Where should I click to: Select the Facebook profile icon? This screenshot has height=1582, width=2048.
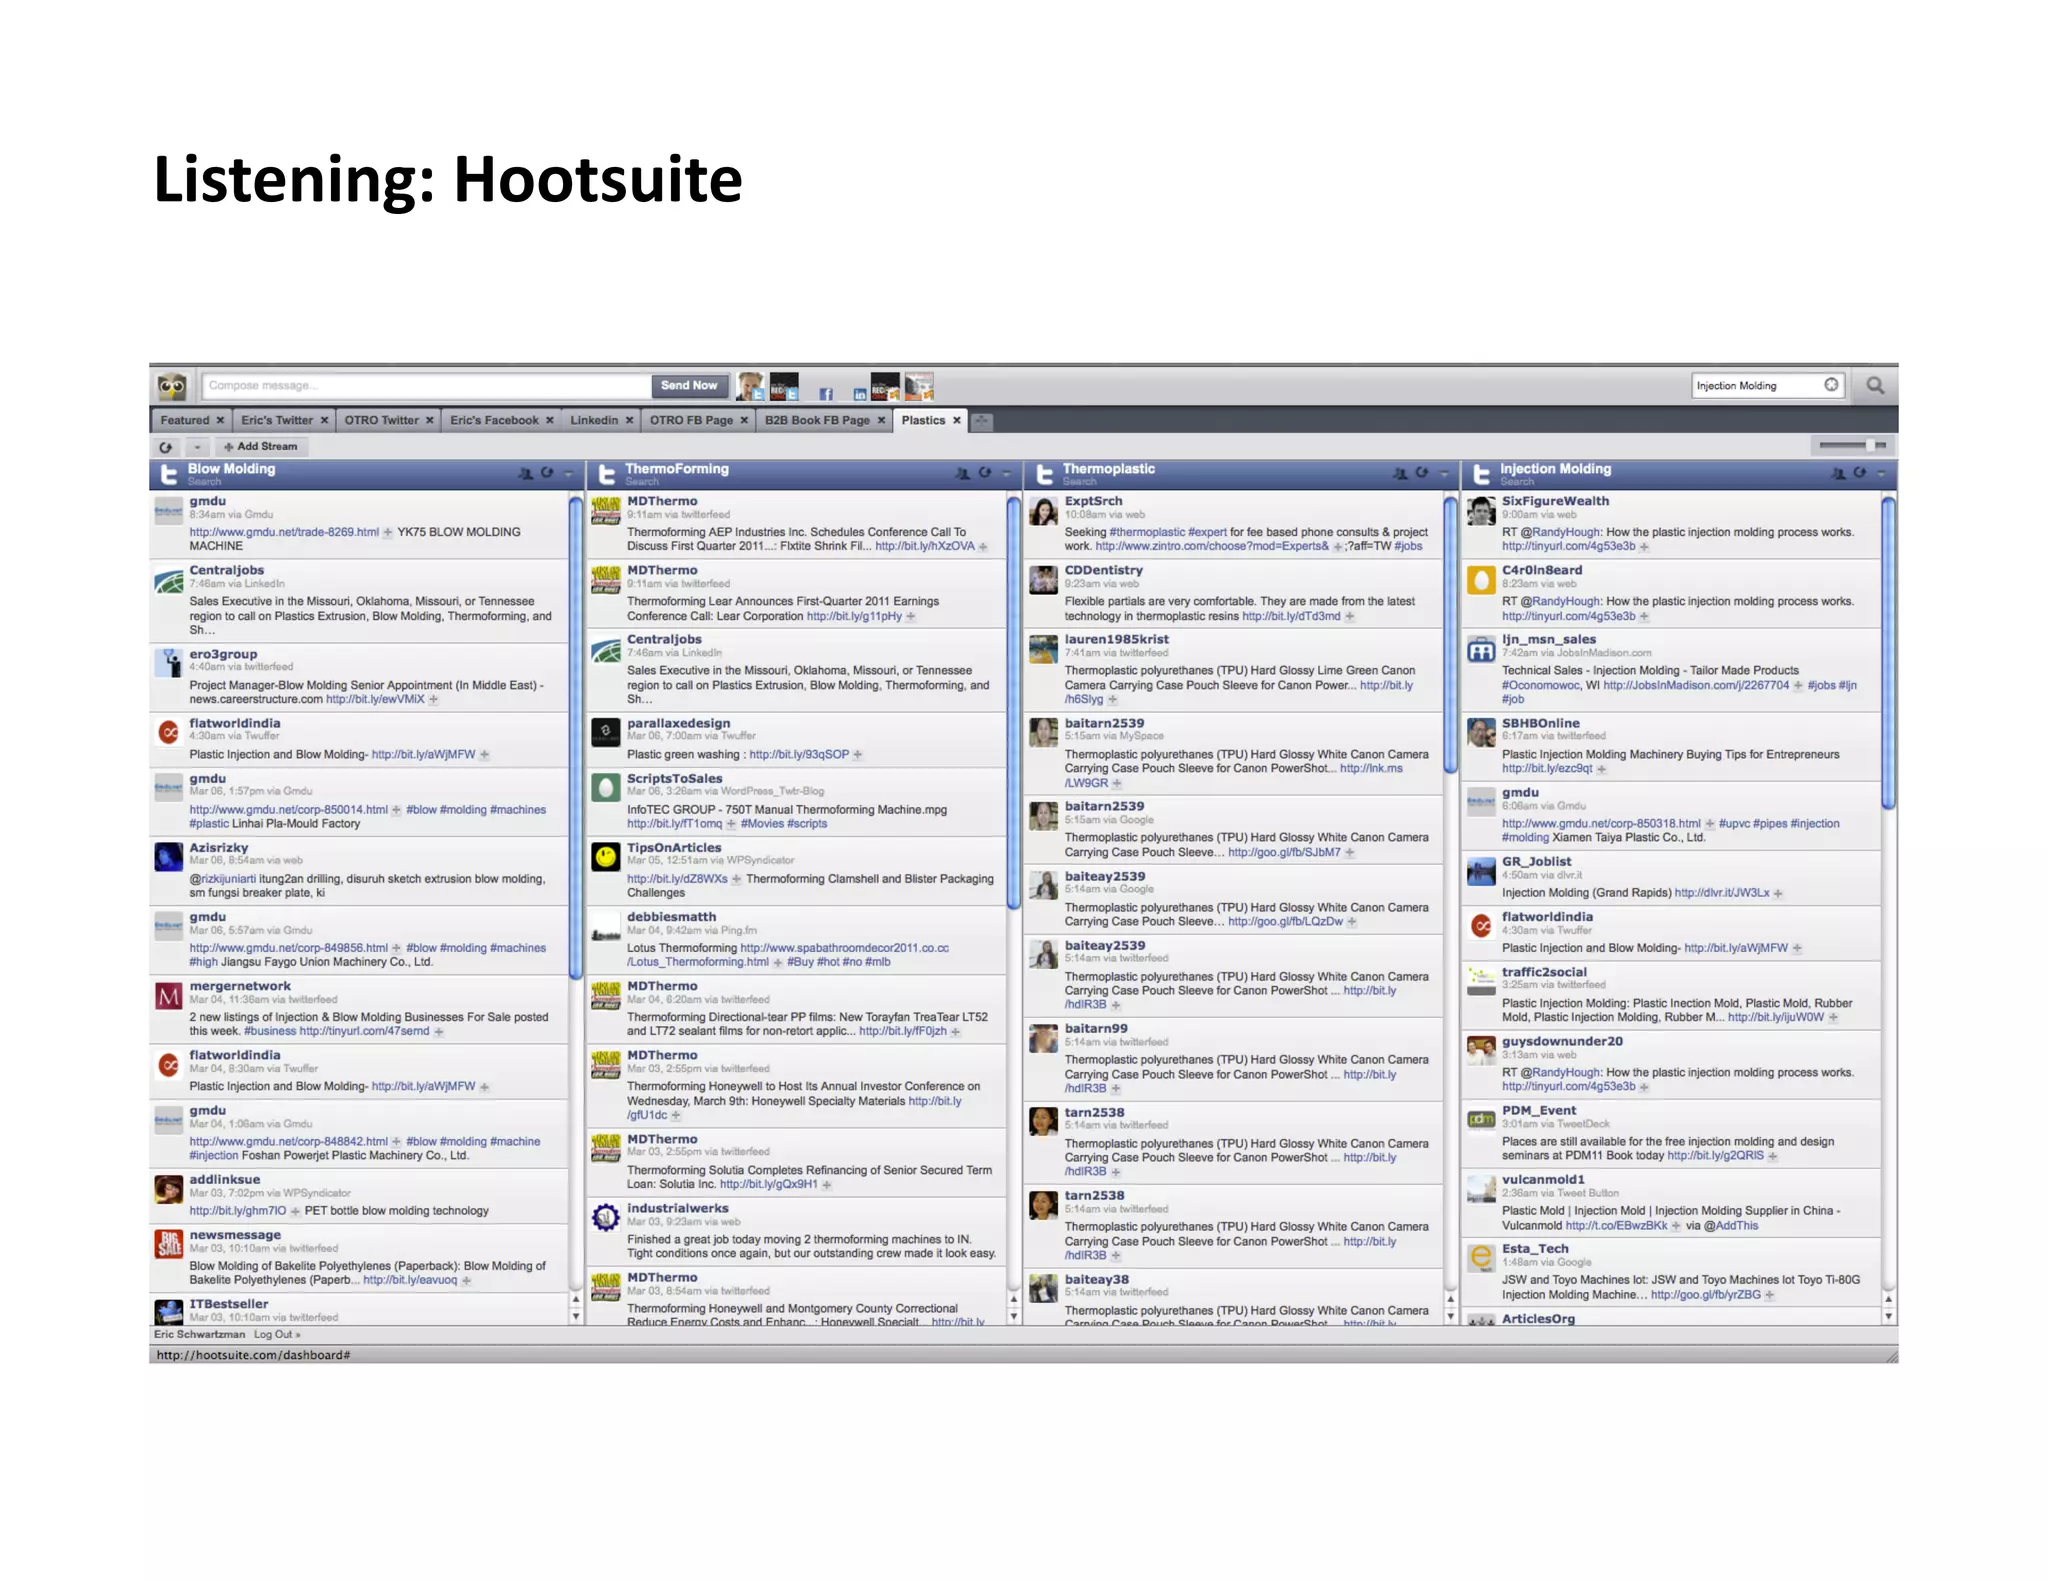826,395
